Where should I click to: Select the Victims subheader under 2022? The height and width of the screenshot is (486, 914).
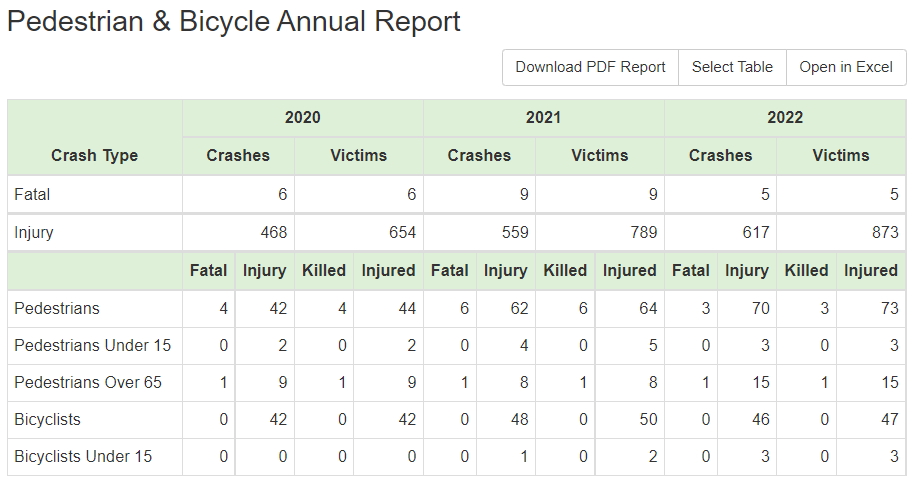(841, 155)
